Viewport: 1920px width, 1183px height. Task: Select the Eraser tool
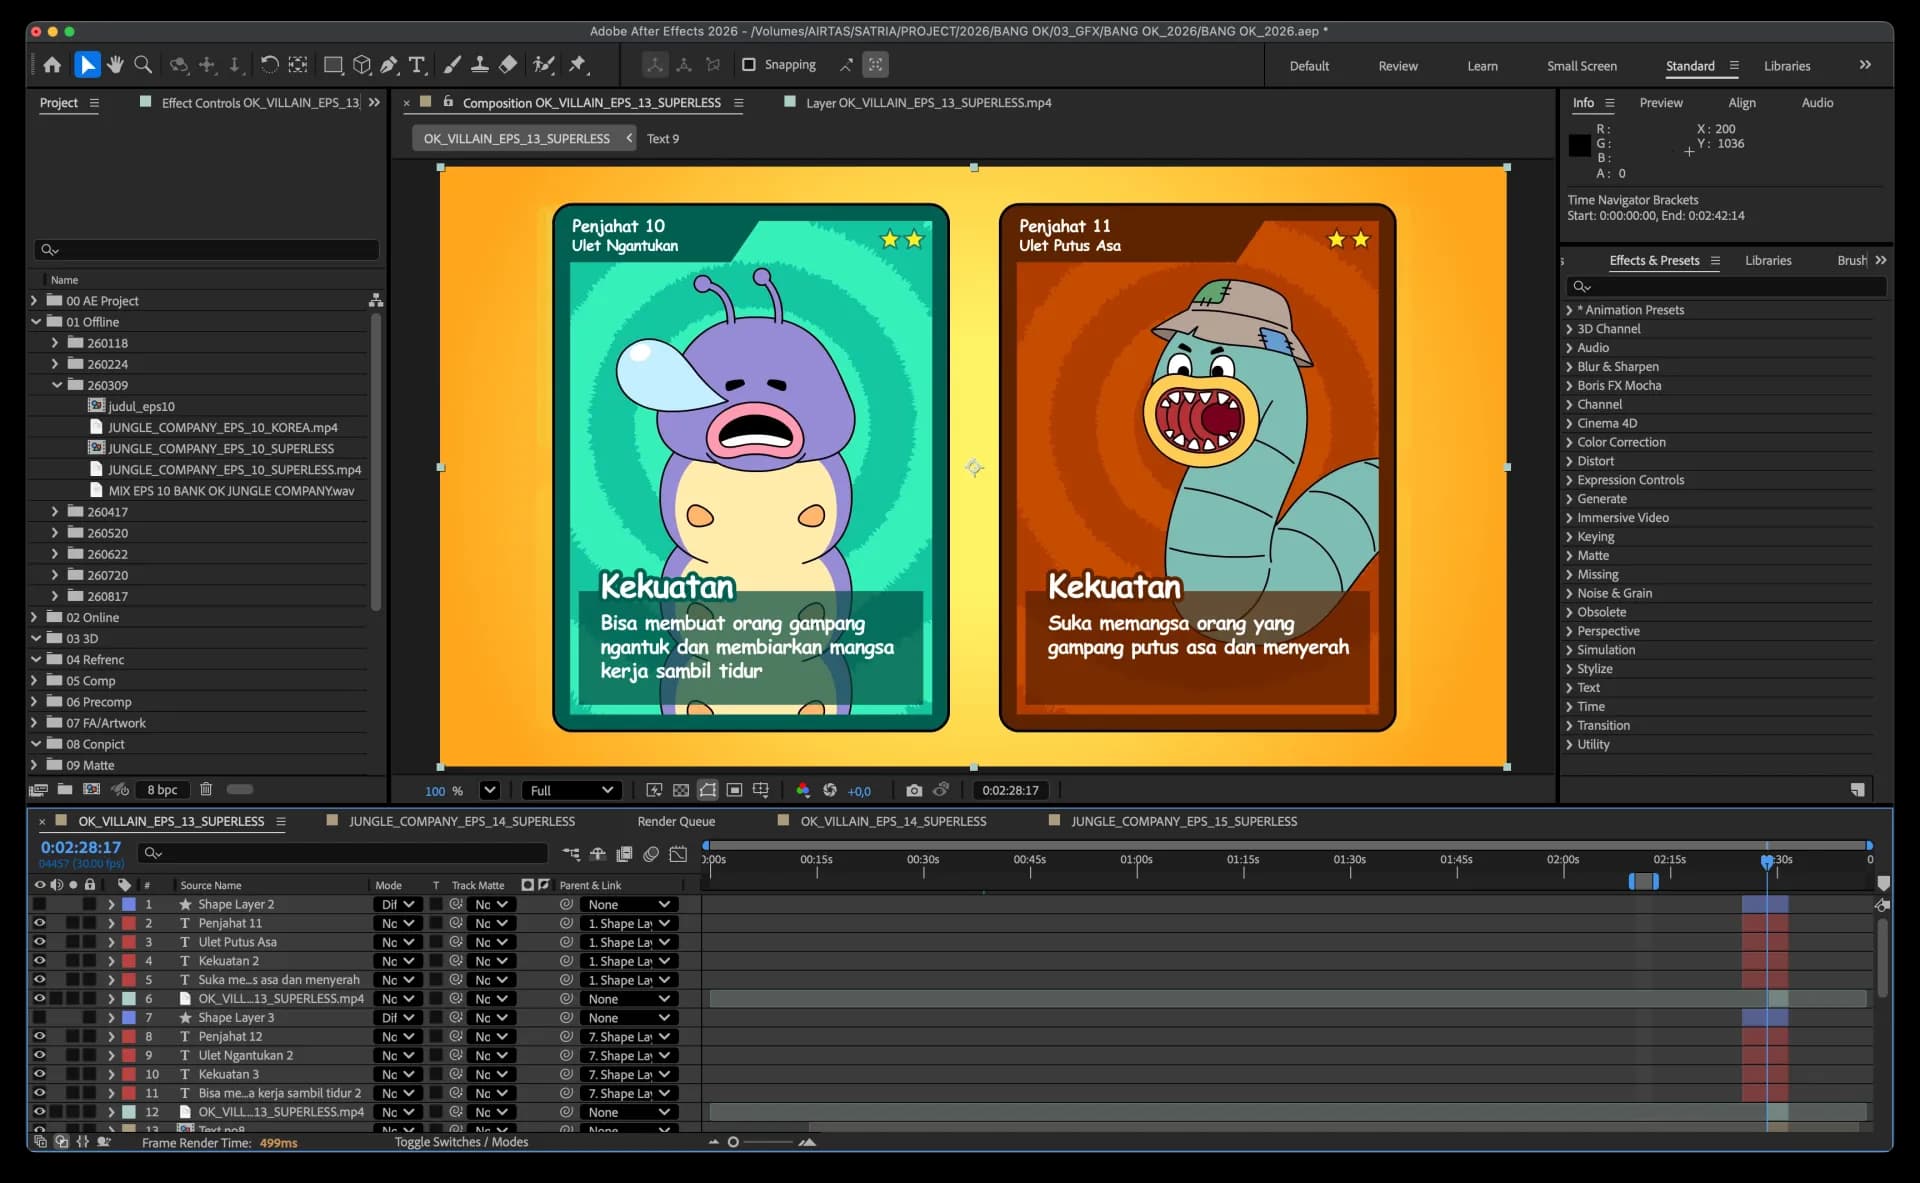click(508, 65)
